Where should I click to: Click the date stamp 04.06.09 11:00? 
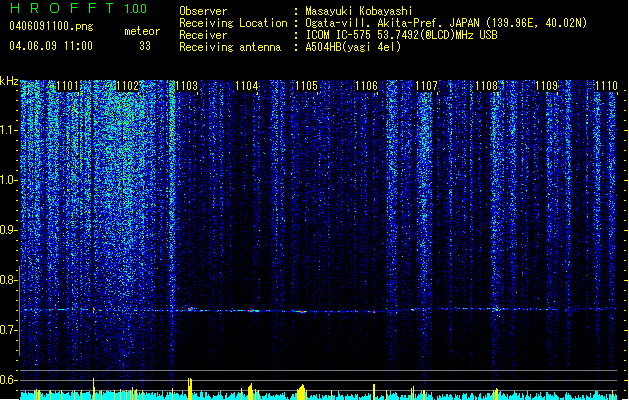click(51, 46)
